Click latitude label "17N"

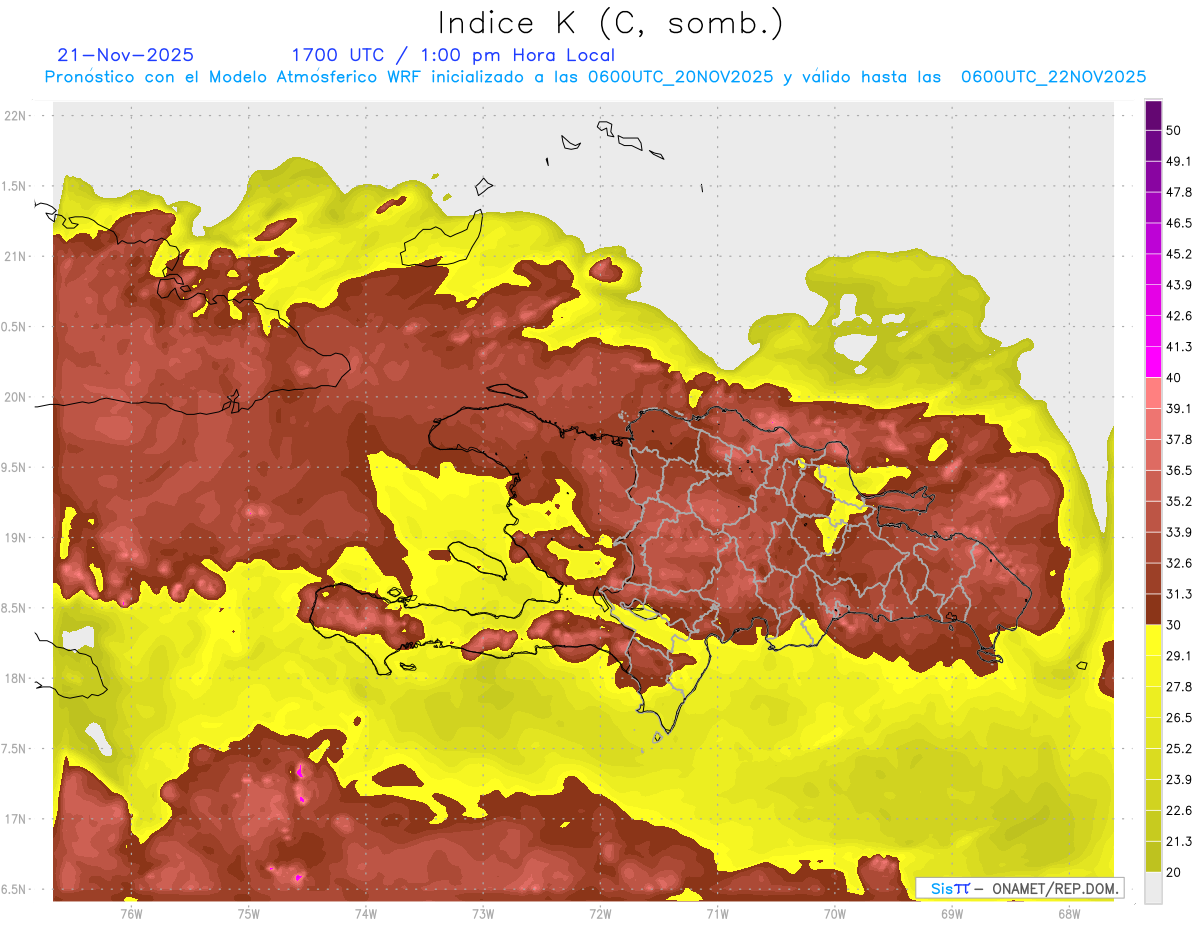[17, 820]
